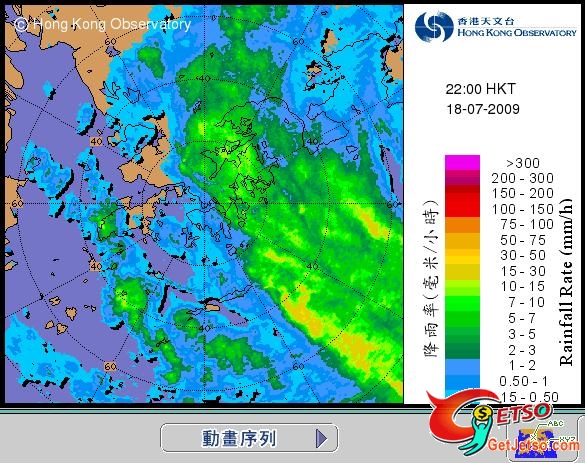The image size is (585, 463).
Task: Click the '3 - 5' legend label
Action: 522,334
